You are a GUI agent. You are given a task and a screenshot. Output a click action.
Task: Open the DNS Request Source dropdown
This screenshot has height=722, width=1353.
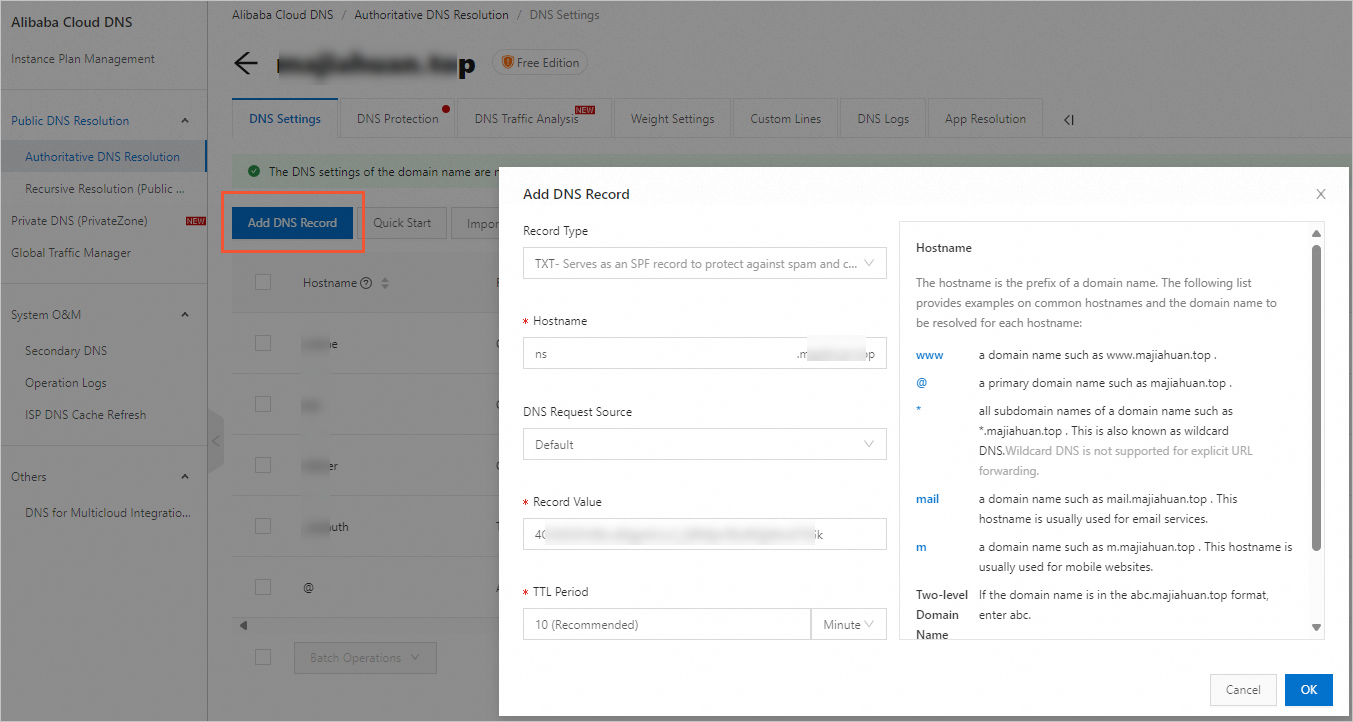click(704, 443)
